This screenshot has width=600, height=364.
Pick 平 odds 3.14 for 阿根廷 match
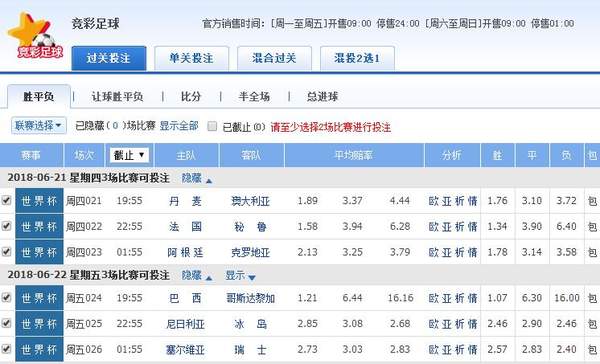click(532, 252)
